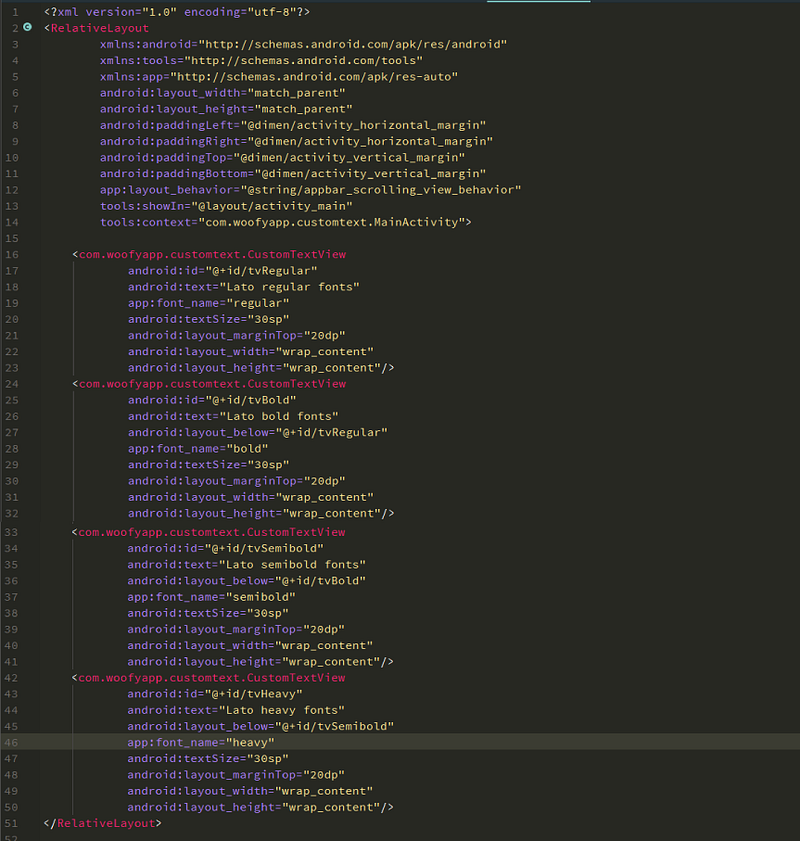Click the android:paddingRight attribute line
The width and height of the screenshot is (800, 841).
[x=297, y=141]
